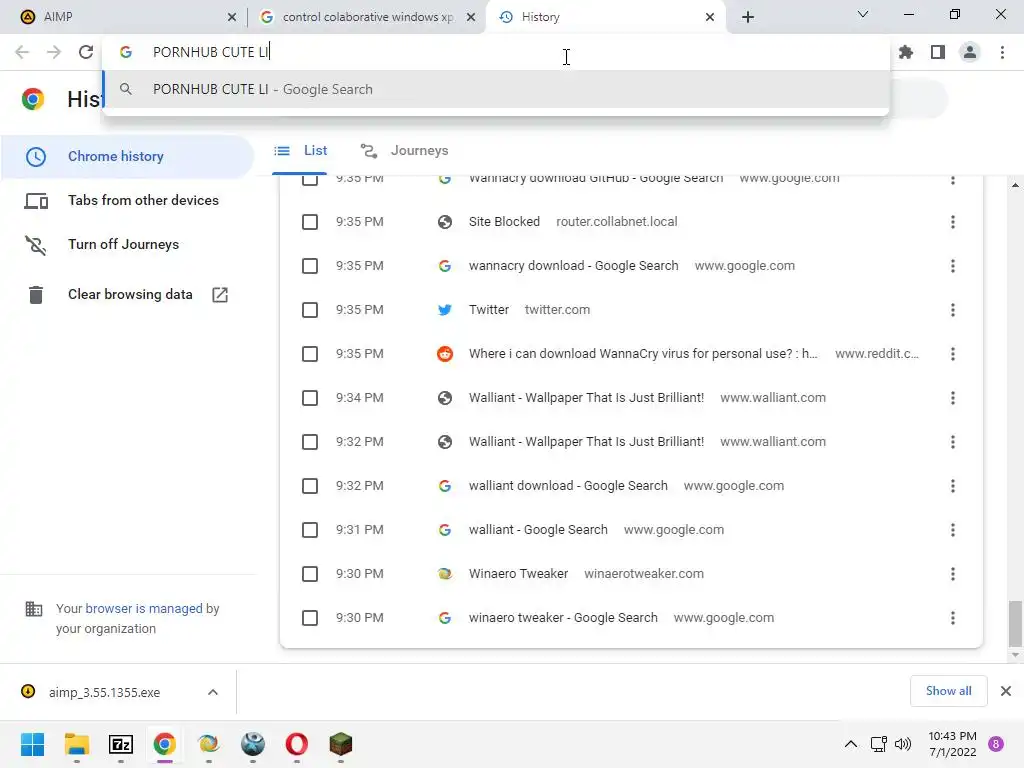Open more actions for reddit WannaCry entry
This screenshot has height=768, width=1024.
click(x=953, y=354)
